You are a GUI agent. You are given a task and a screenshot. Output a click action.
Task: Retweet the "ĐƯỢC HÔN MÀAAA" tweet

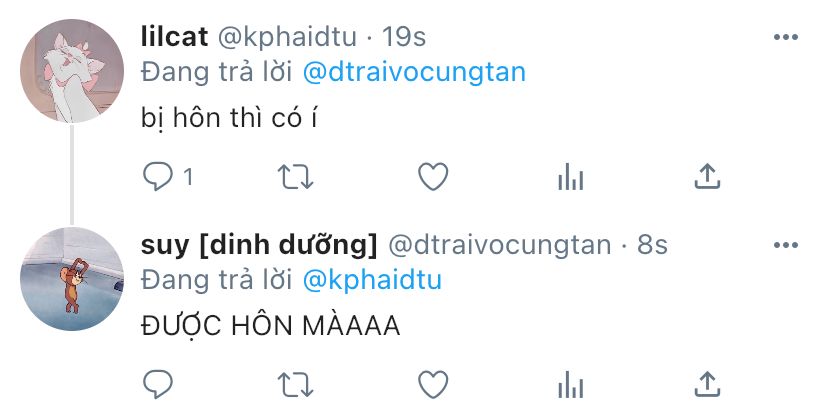(295, 384)
